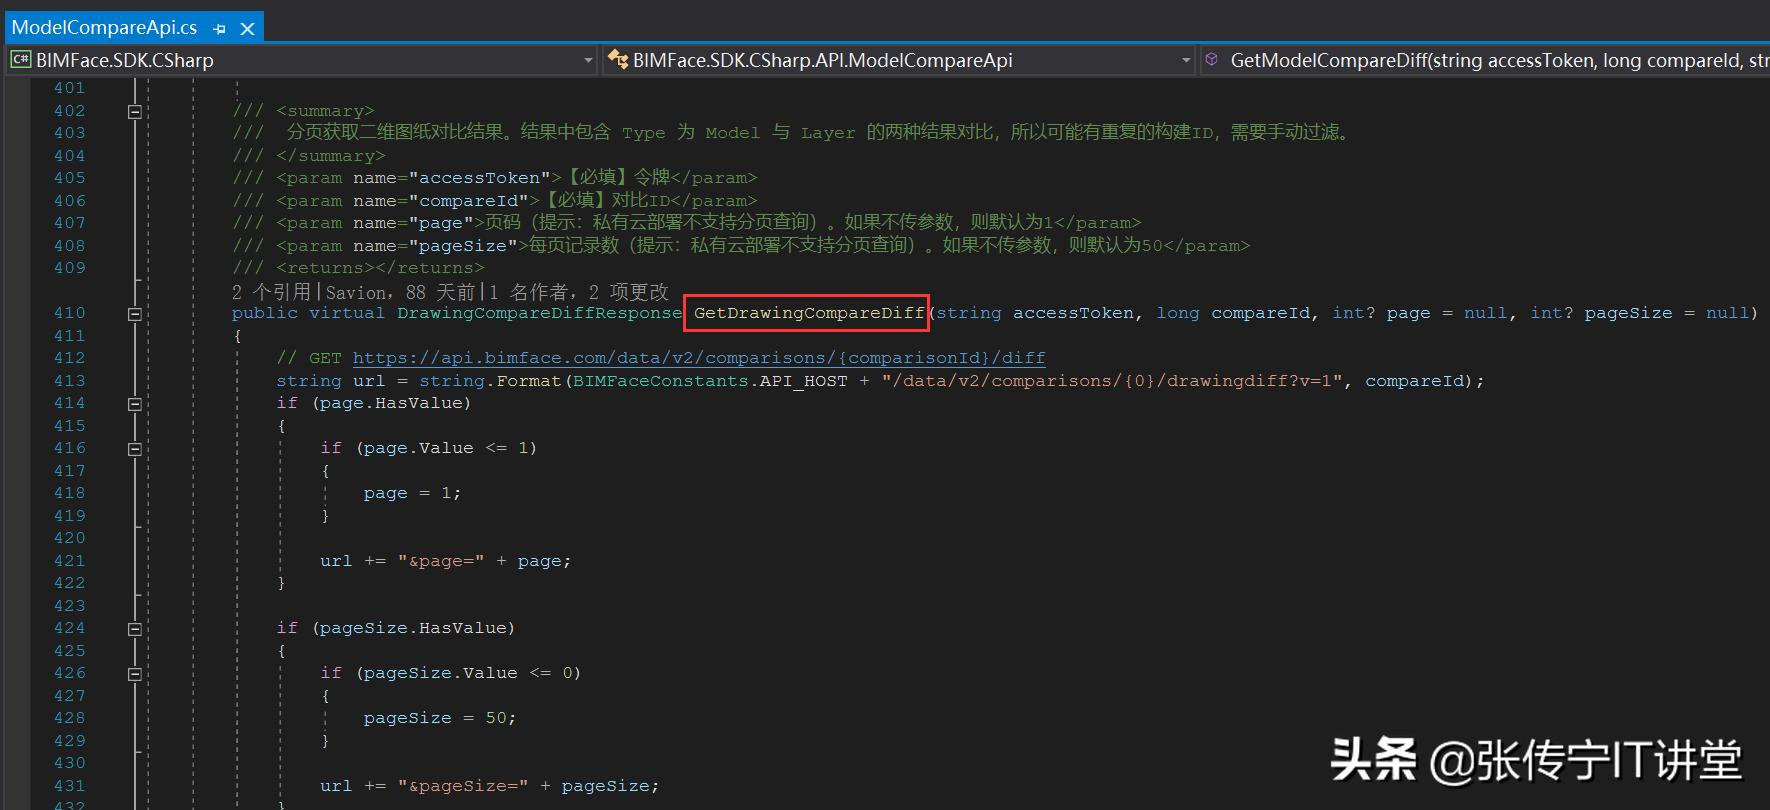The height and width of the screenshot is (810, 1770).
Task: Click 'page = 1;' on line 418
Action: (412, 493)
